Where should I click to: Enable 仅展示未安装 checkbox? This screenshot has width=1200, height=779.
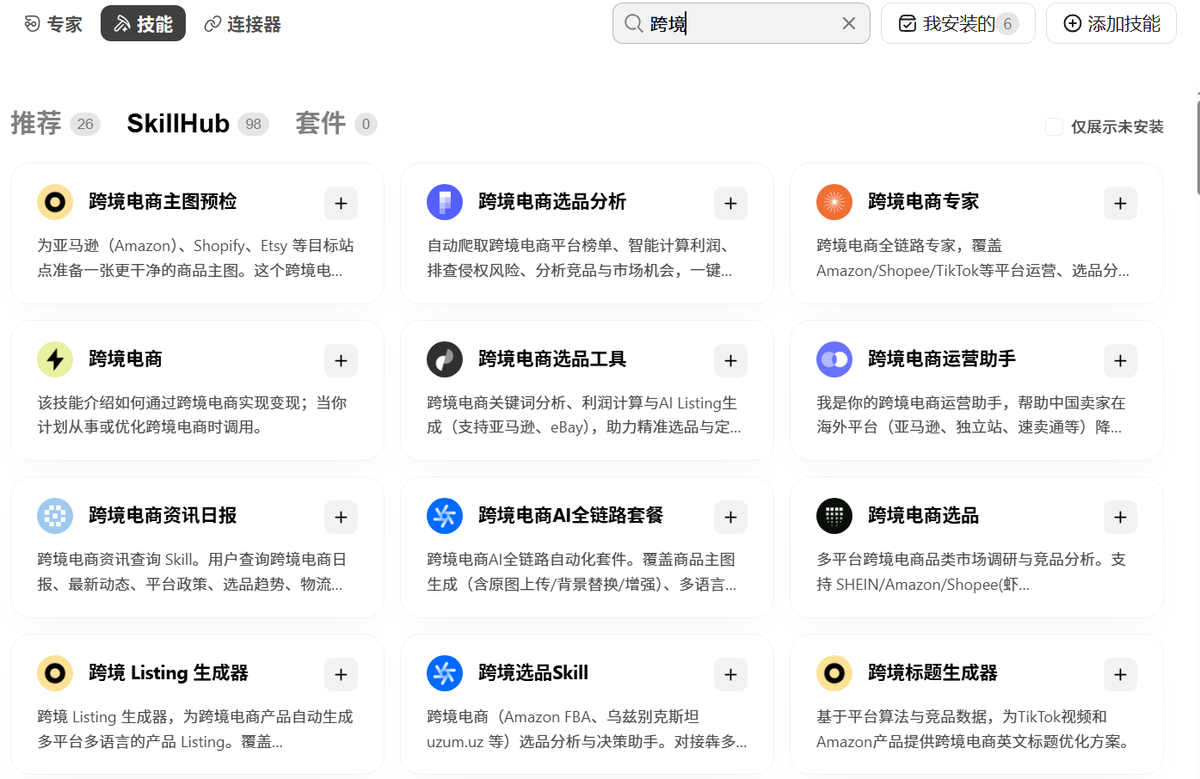(x=1054, y=126)
